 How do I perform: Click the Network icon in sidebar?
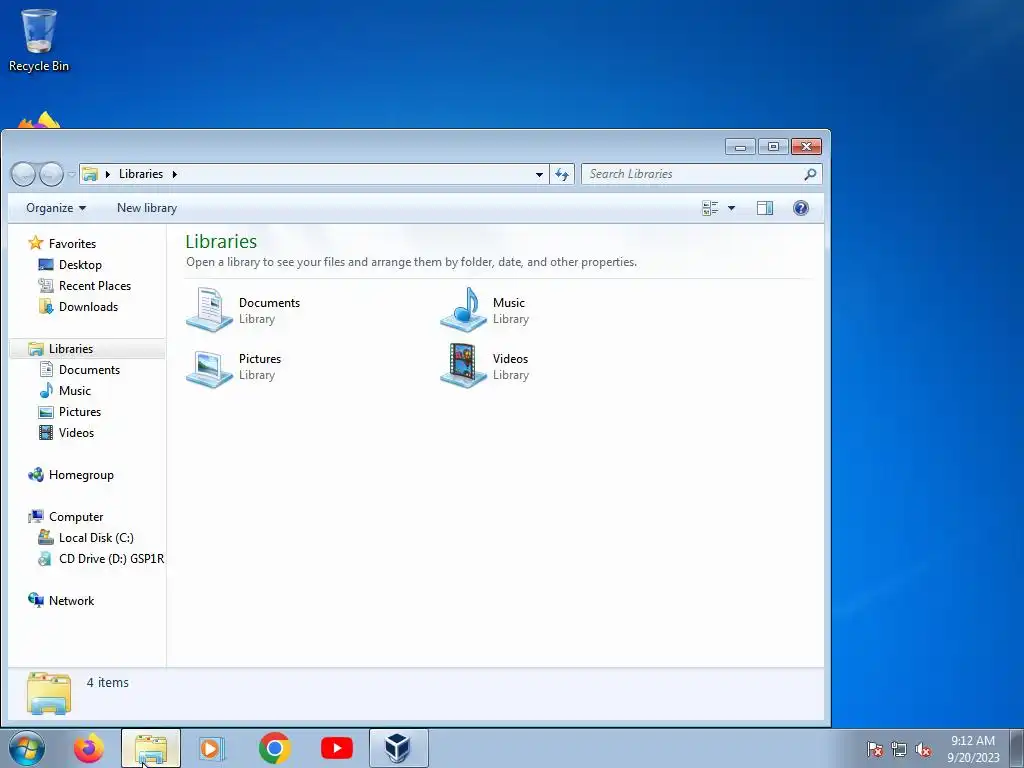[36, 600]
